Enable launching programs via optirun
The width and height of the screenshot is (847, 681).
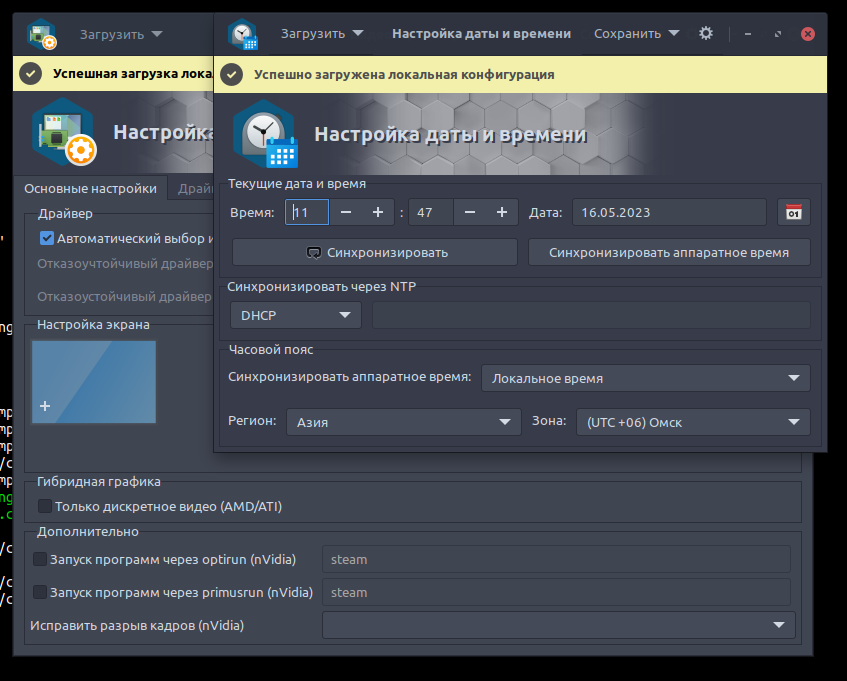click(40, 559)
